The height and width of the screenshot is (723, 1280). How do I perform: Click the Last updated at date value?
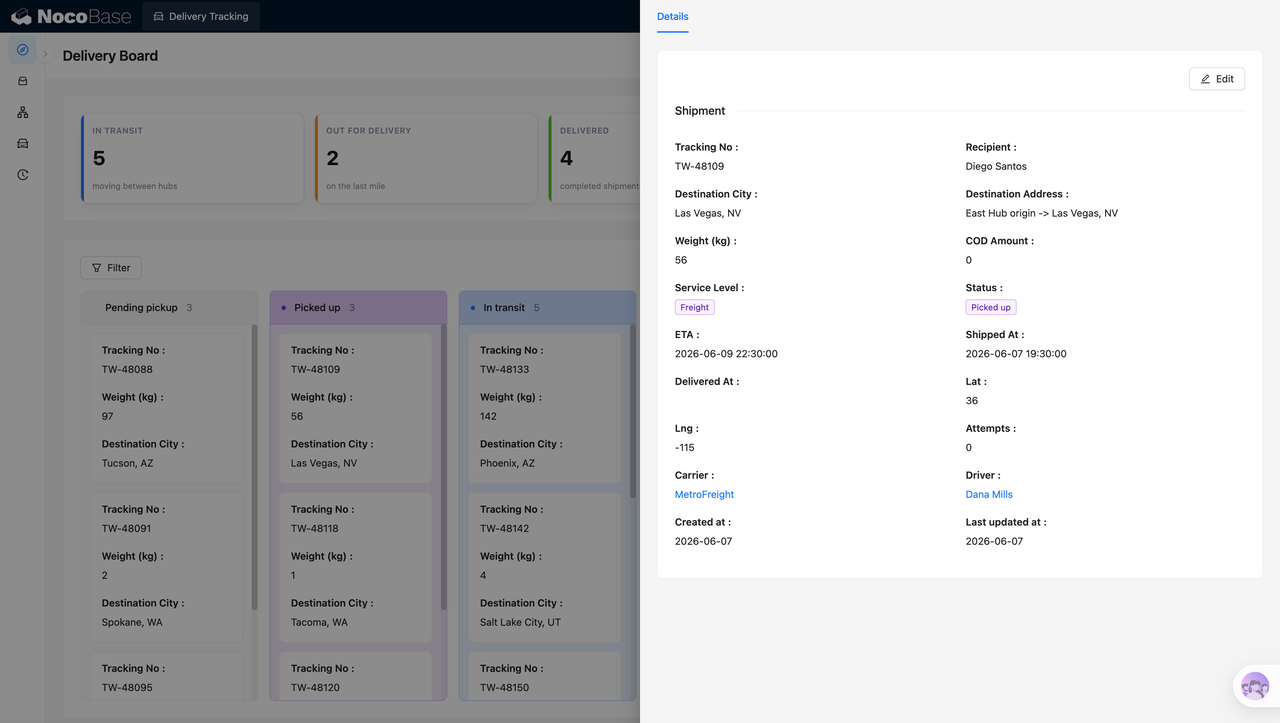tap(995, 541)
